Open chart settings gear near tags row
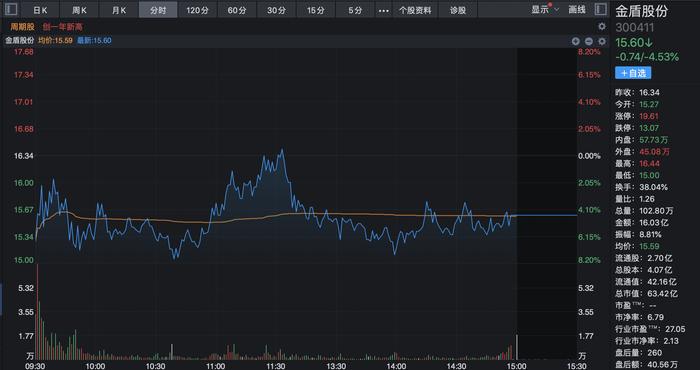The image size is (700, 370). pyautogui.click(x=602, y=26)
